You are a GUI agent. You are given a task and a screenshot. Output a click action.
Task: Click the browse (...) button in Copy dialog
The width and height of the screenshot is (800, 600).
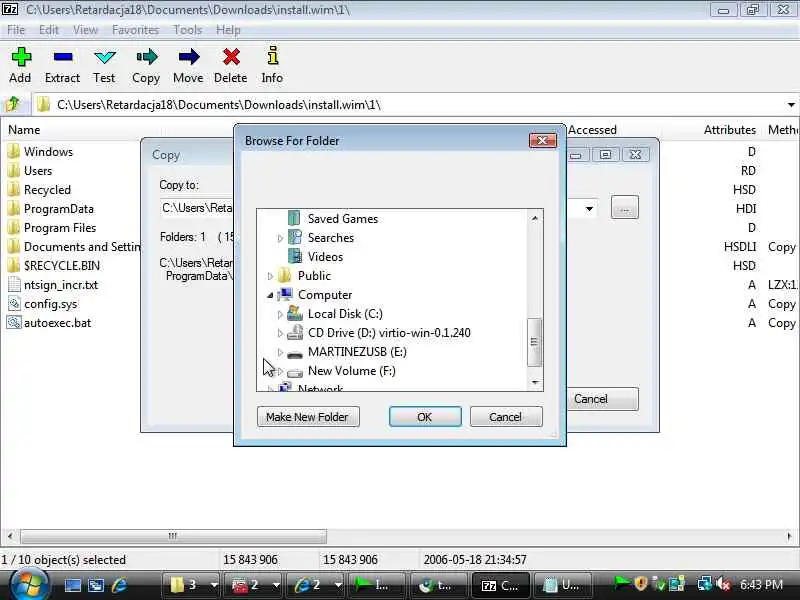point(624,208)
